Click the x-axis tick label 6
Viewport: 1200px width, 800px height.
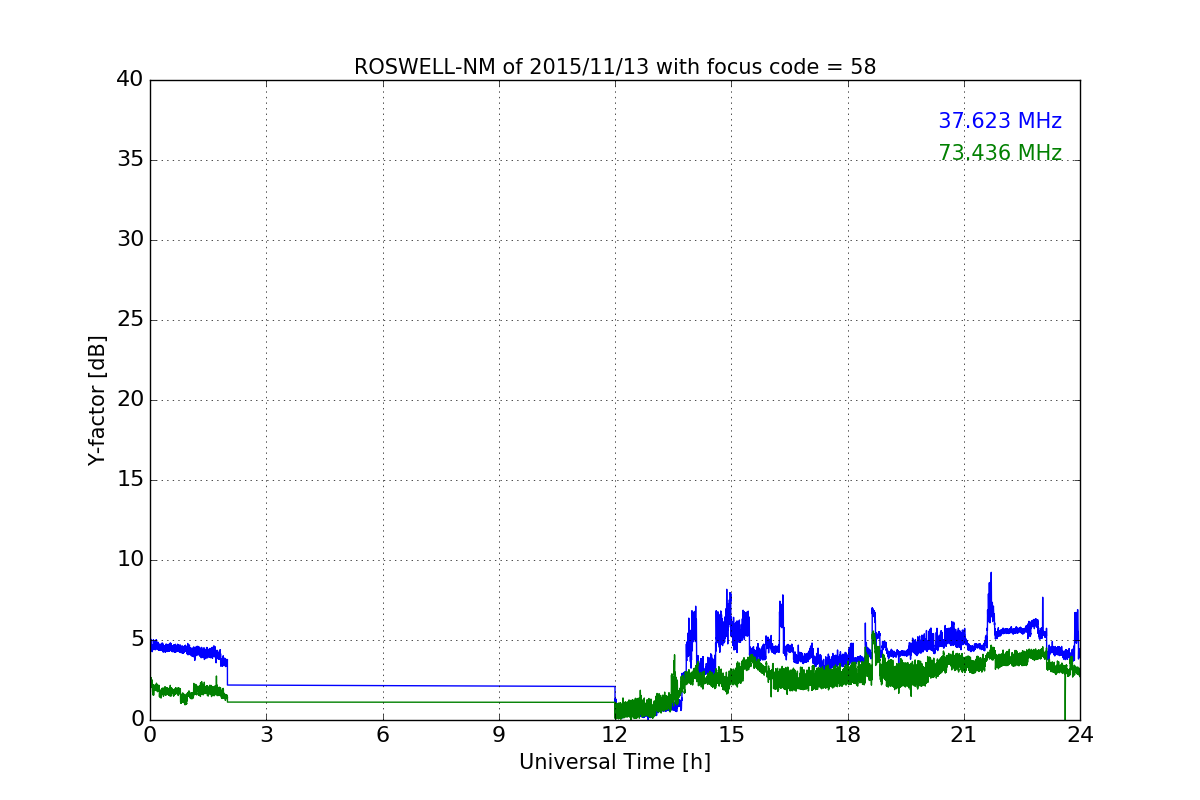pyautogui.click(x=383, y=735)
